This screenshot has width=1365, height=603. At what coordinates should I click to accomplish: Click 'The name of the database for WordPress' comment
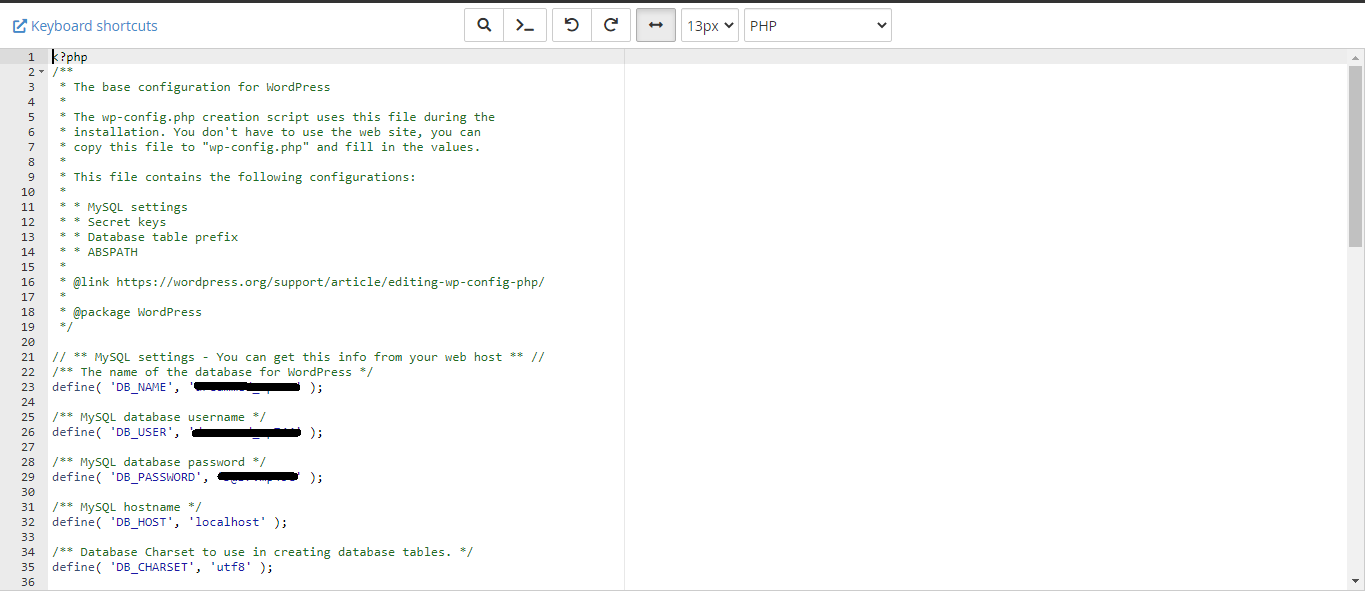click(x=213, y=372)
